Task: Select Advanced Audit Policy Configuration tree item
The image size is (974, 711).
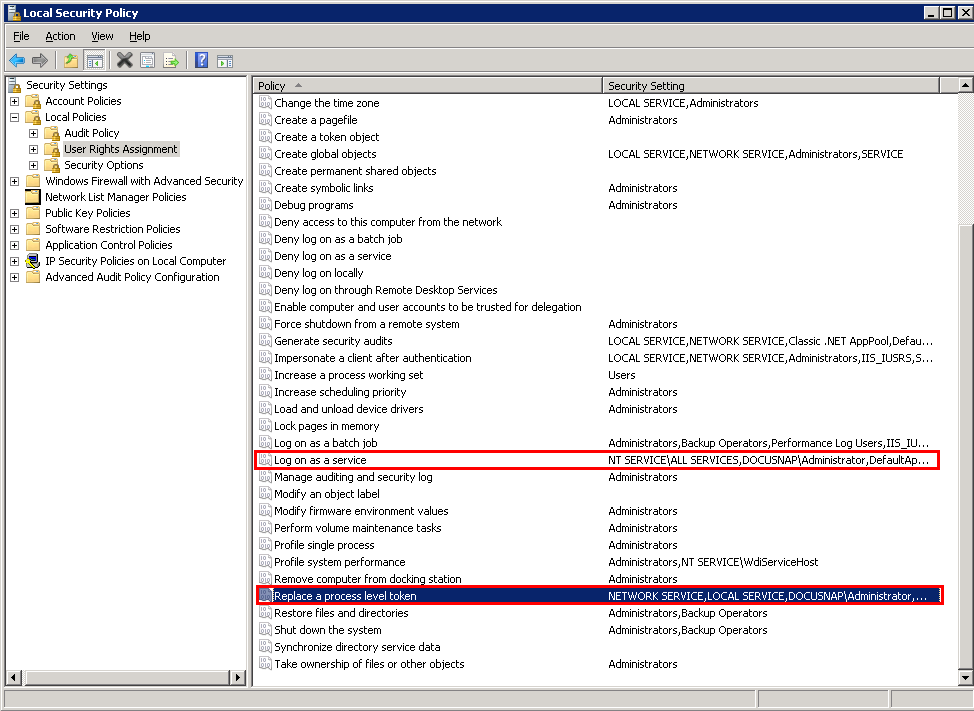Action: tap(132, 277)
